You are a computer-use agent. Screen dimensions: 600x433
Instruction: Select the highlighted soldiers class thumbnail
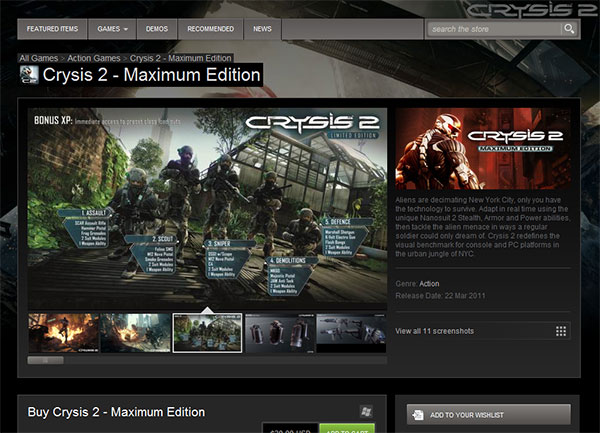tap(207, 333)
